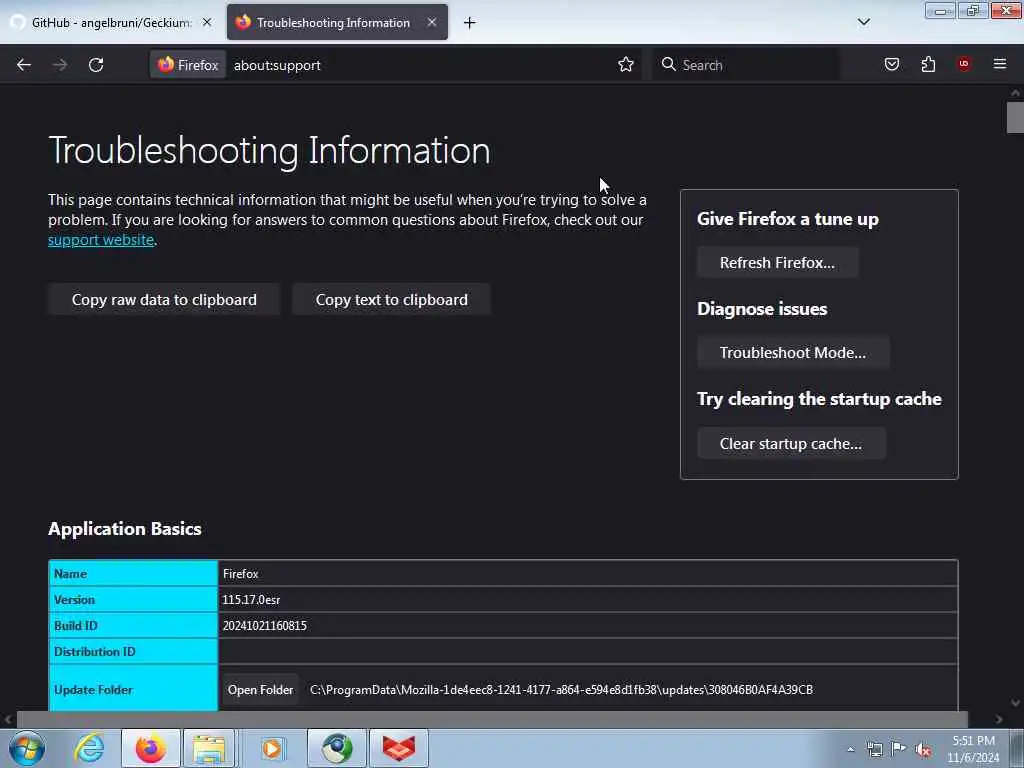Screen dimensions: 1024x768
Task: Click Copy text to clipboard
Action: click(391, 300)
